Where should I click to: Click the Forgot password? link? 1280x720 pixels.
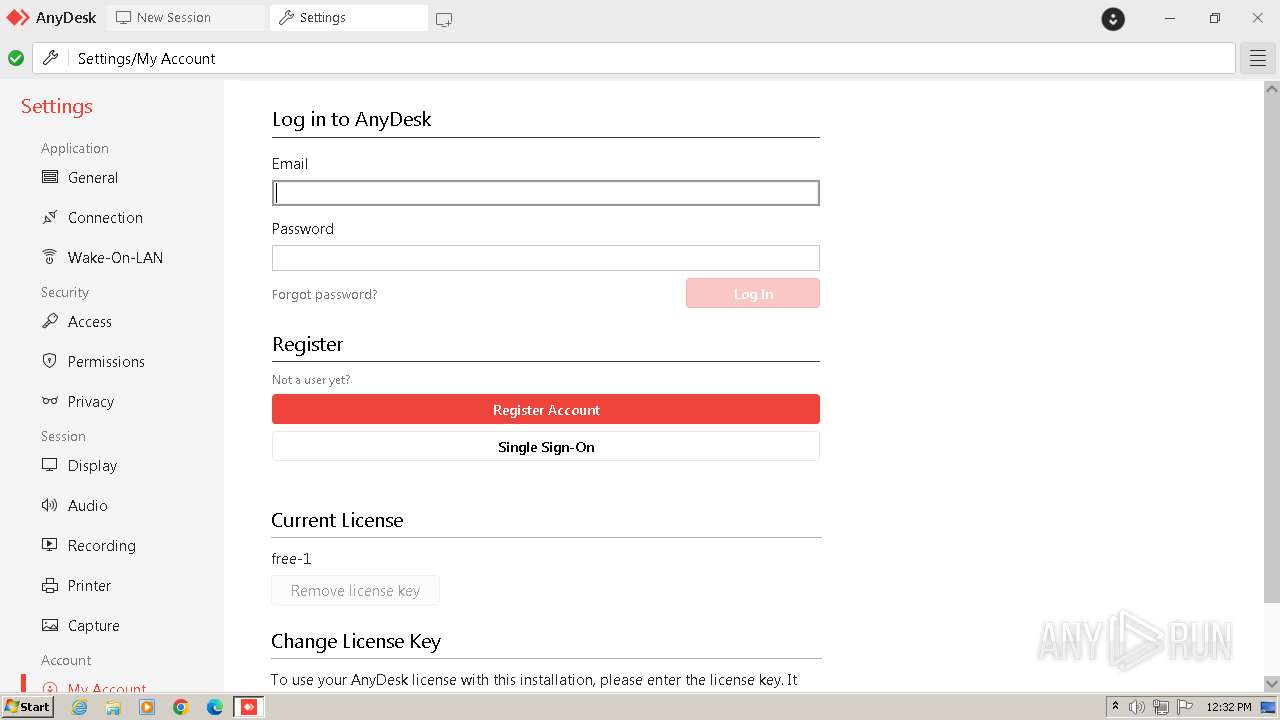click(325, 294)
